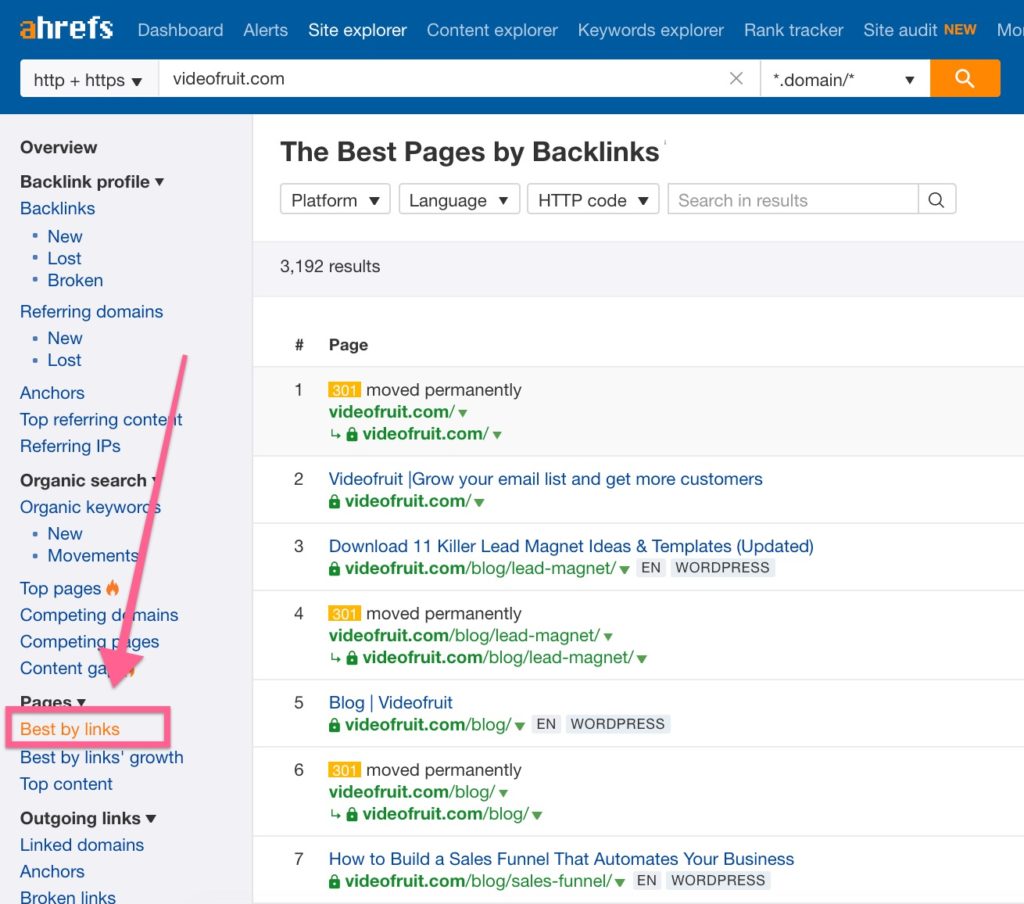Viewport: 1024px width, 904px height.
Task: Open Lost under Backlinks
Action: coord(64,259)
